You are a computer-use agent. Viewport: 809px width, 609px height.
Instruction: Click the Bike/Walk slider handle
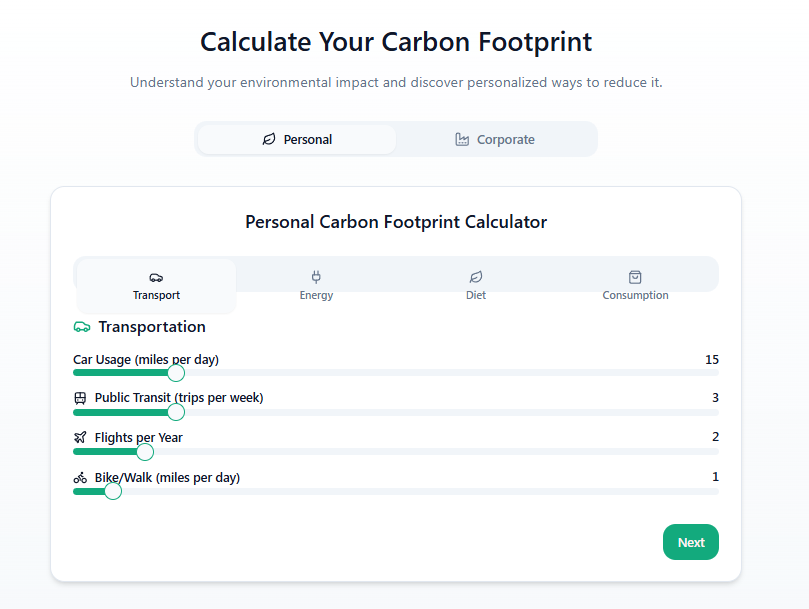pyautogui.click(x=113, y=491)
